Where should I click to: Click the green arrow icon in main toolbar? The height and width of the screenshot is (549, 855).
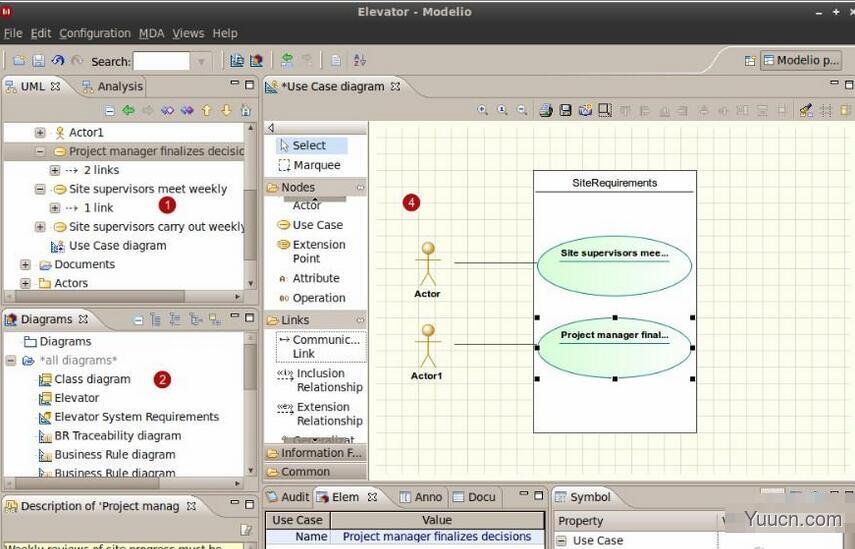point(287,61)
